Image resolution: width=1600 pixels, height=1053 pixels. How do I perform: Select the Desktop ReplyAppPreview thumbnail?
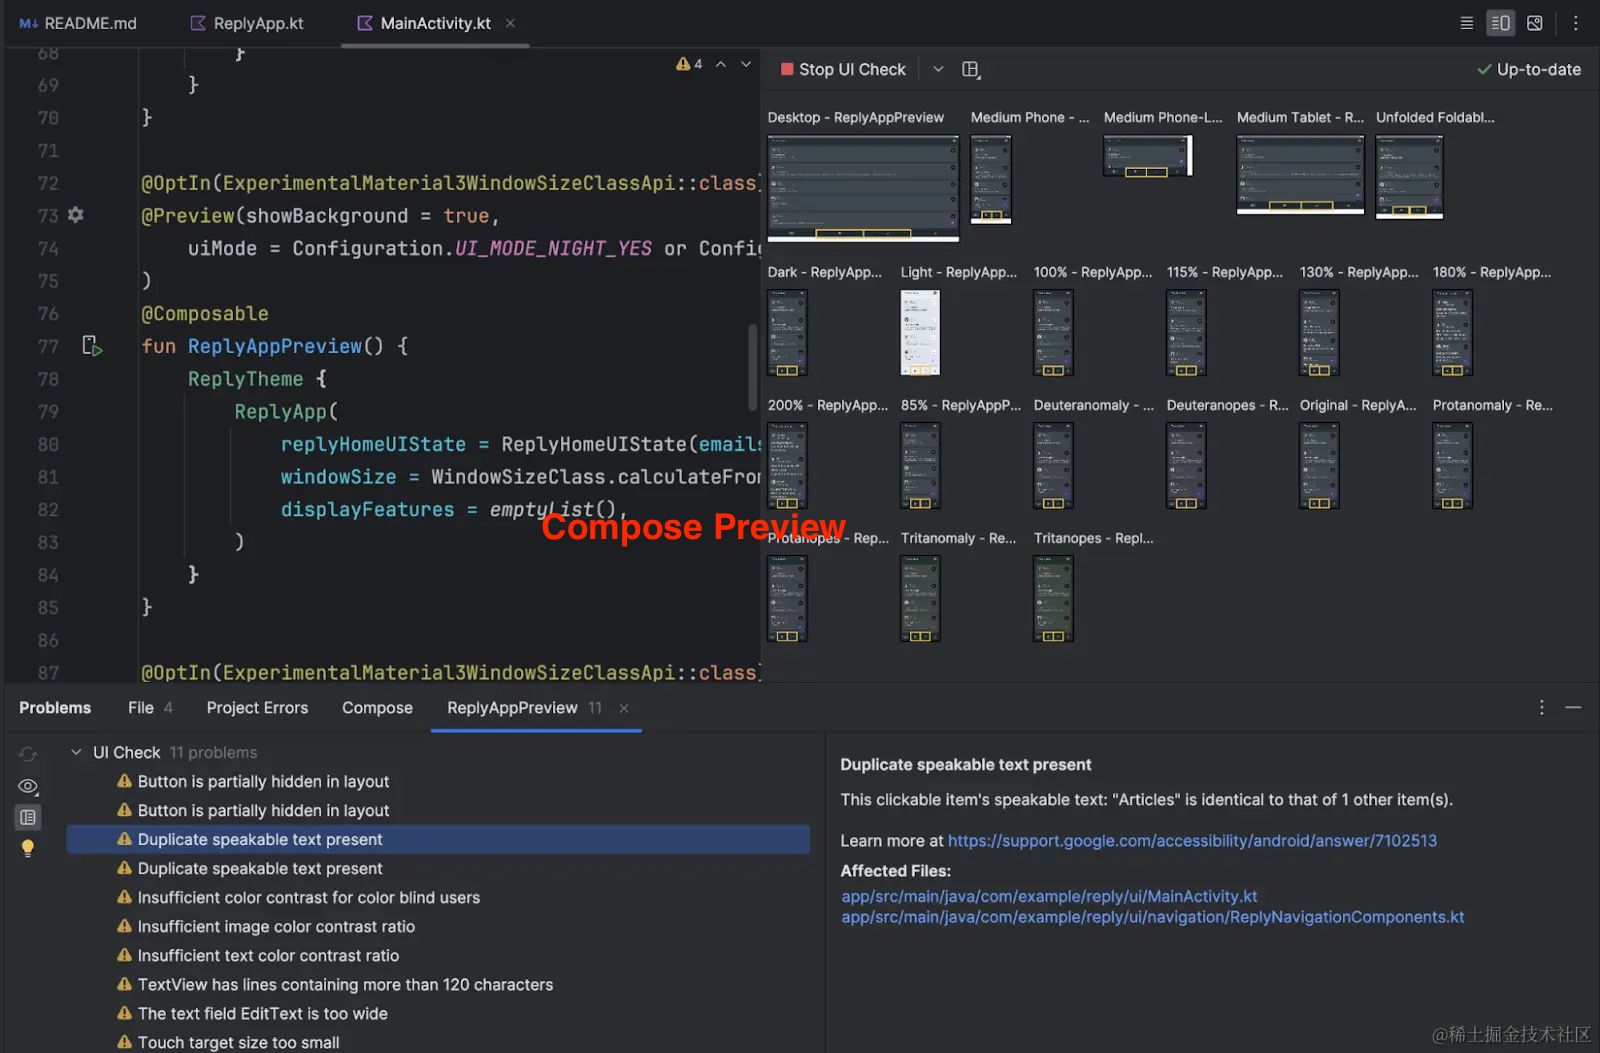click(863, 189)
